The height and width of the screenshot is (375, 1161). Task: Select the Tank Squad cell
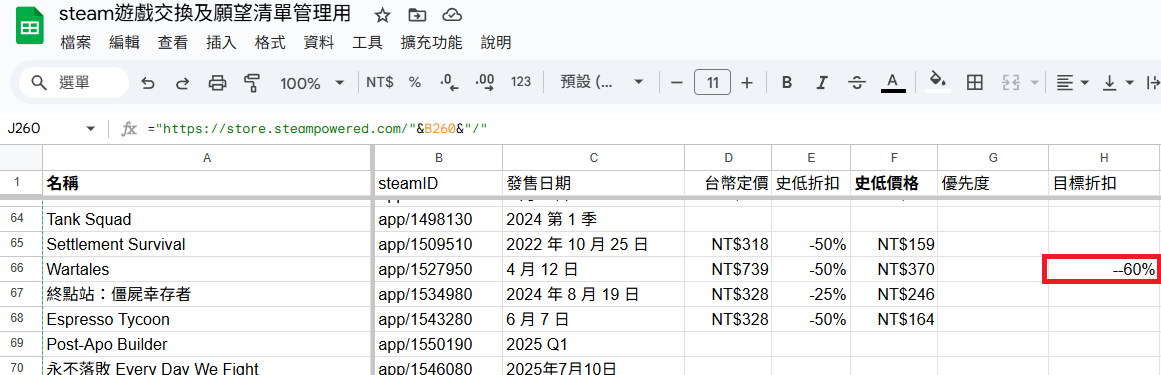pyautogui.click(x=207, y=219)
